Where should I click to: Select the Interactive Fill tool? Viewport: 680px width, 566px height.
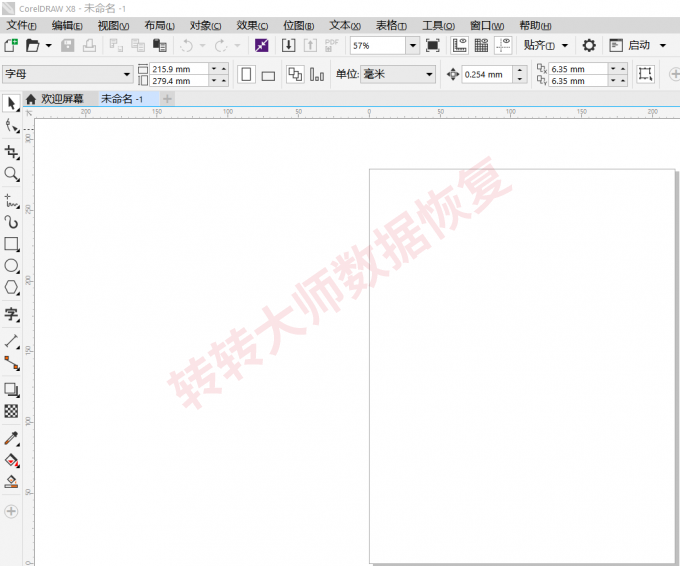(11, 460)
